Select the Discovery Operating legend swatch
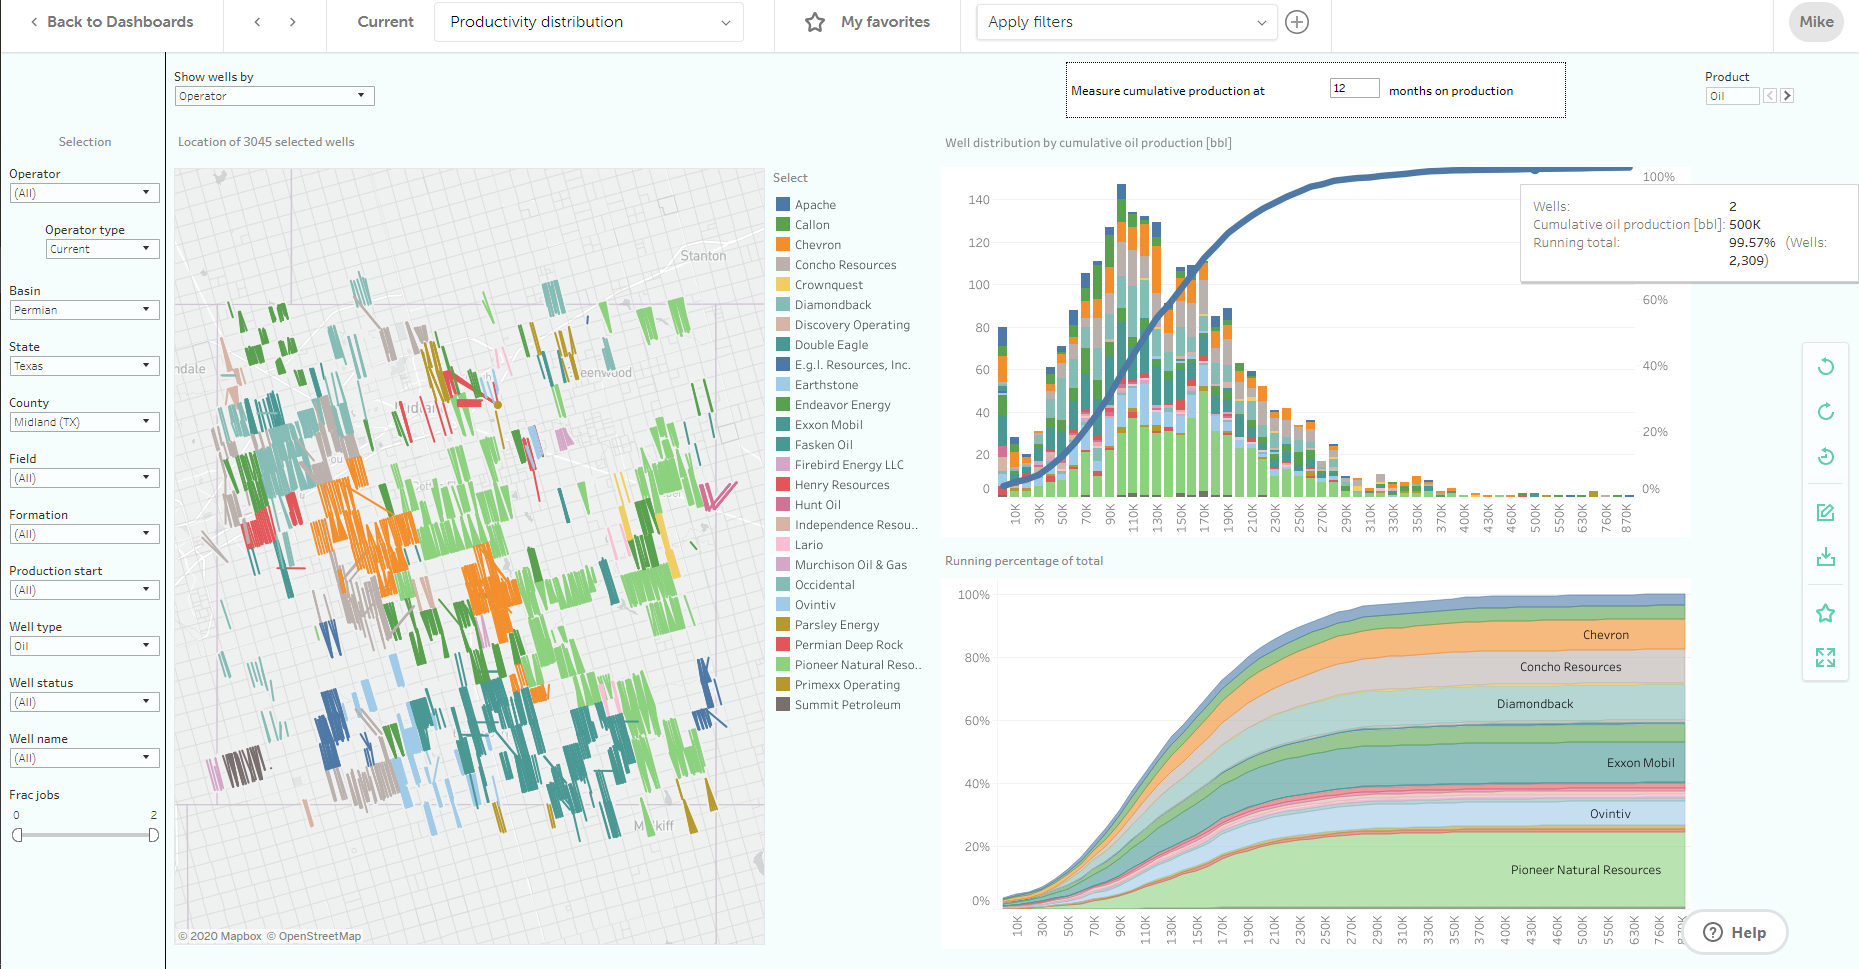Image resolution: width=1859 pixels, height=969 pixels. coord(783,324)
